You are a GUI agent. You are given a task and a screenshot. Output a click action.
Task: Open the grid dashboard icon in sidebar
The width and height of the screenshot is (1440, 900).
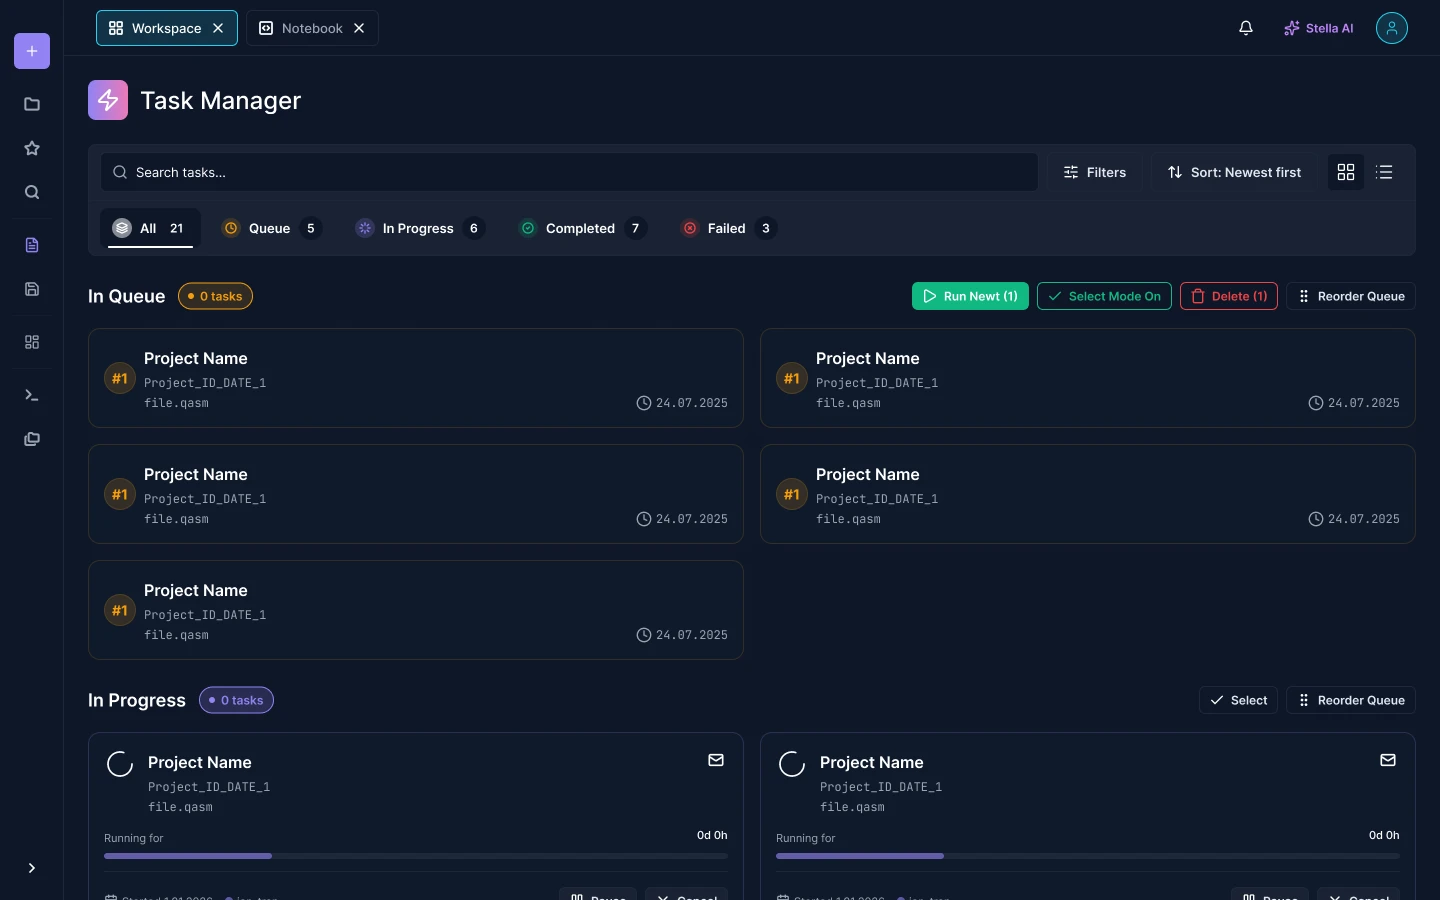[x=32, y=342]
